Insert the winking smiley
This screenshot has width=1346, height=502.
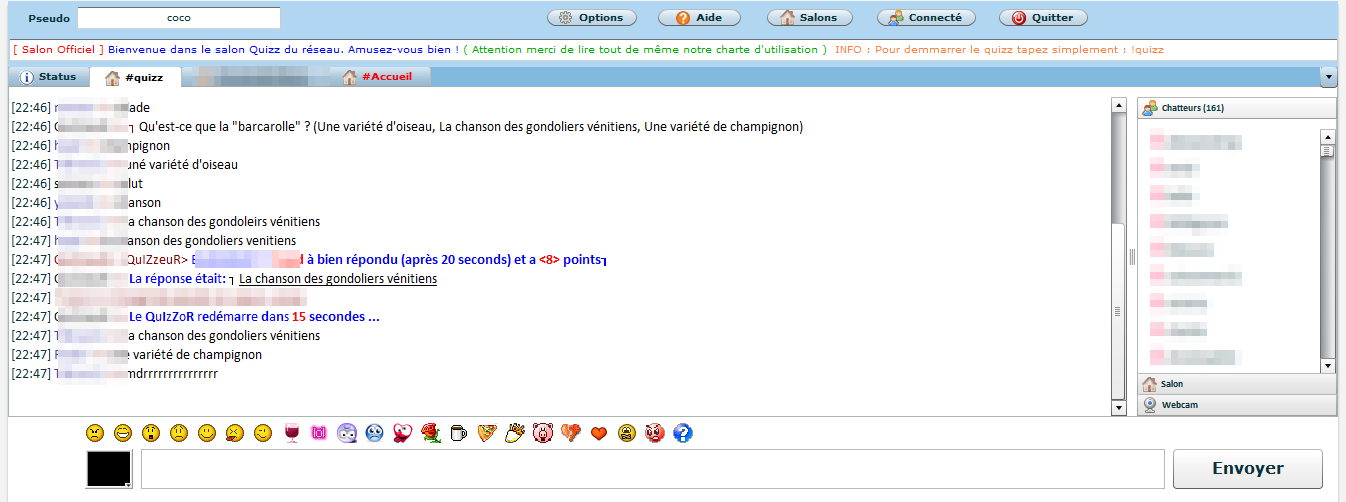click(x=262, y=433)
